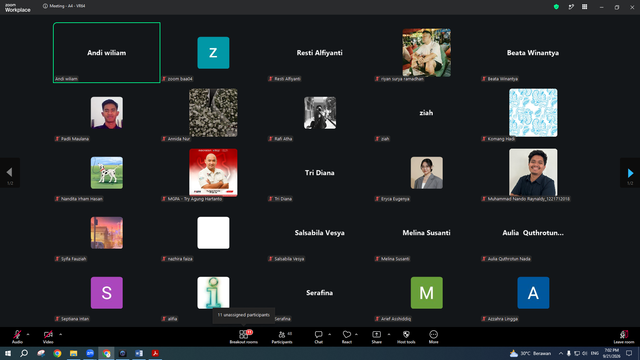Select Annida Nur profile picture
Screen dimensions: 640x360
(x=213, y=113)
